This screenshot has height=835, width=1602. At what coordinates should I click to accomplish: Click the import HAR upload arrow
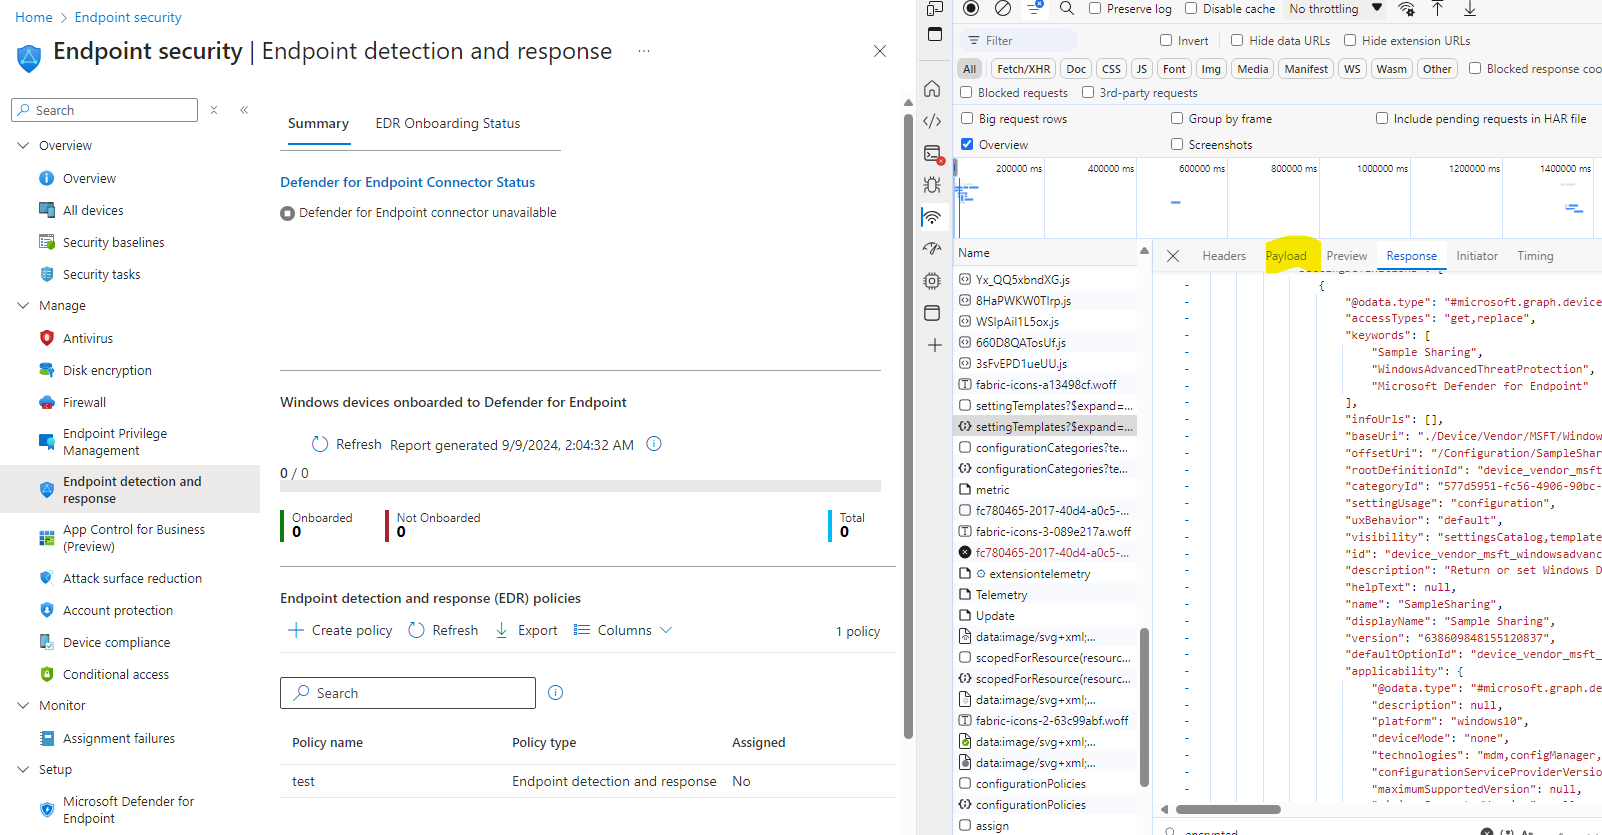(1437, 9)
